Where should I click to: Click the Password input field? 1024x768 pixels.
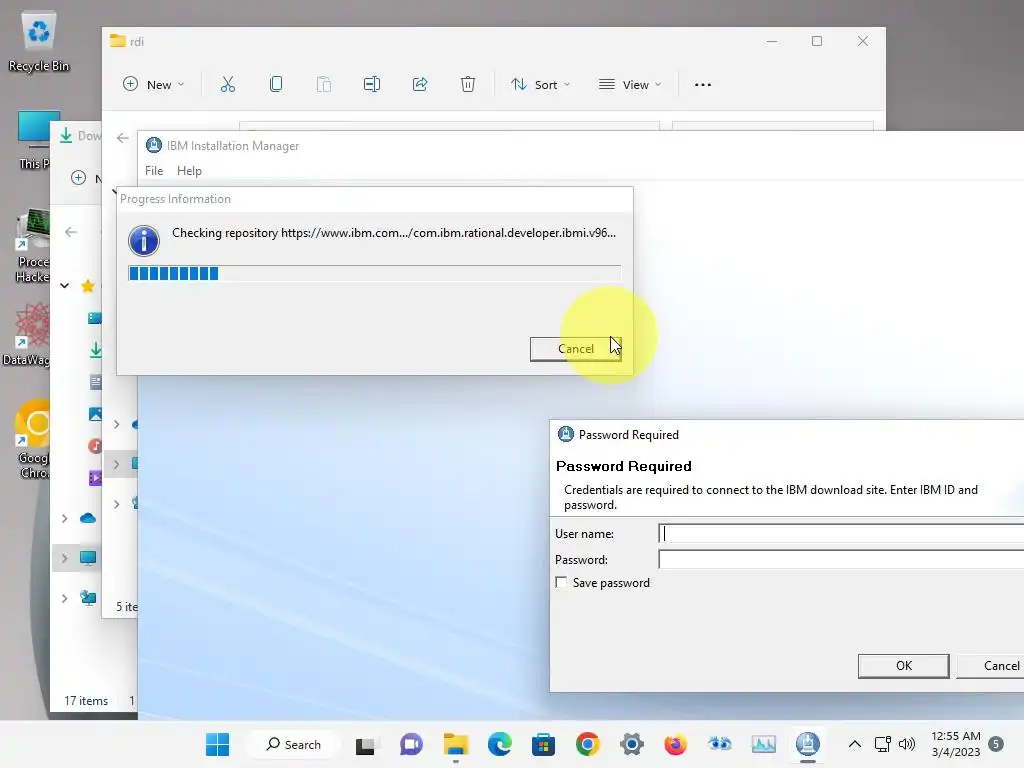tap(841, 560)
